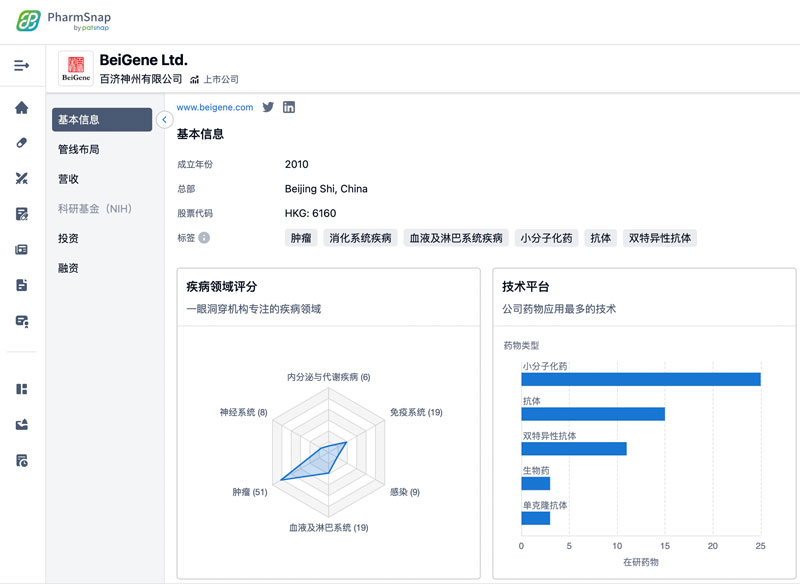This screenshot has width=800, height=584.
Task: Click the 小分子化药 bar in chart
Action: click(x=641, y=379)
